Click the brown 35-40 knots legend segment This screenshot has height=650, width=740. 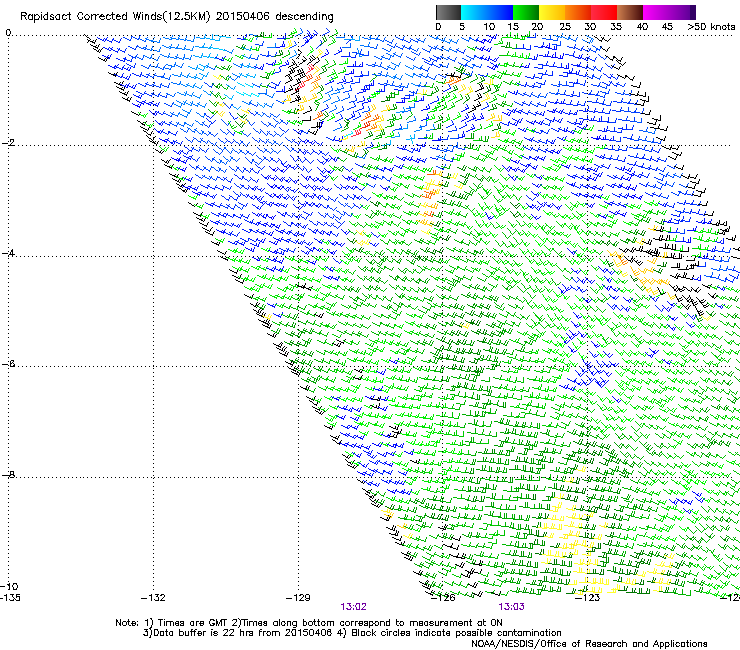630,12
